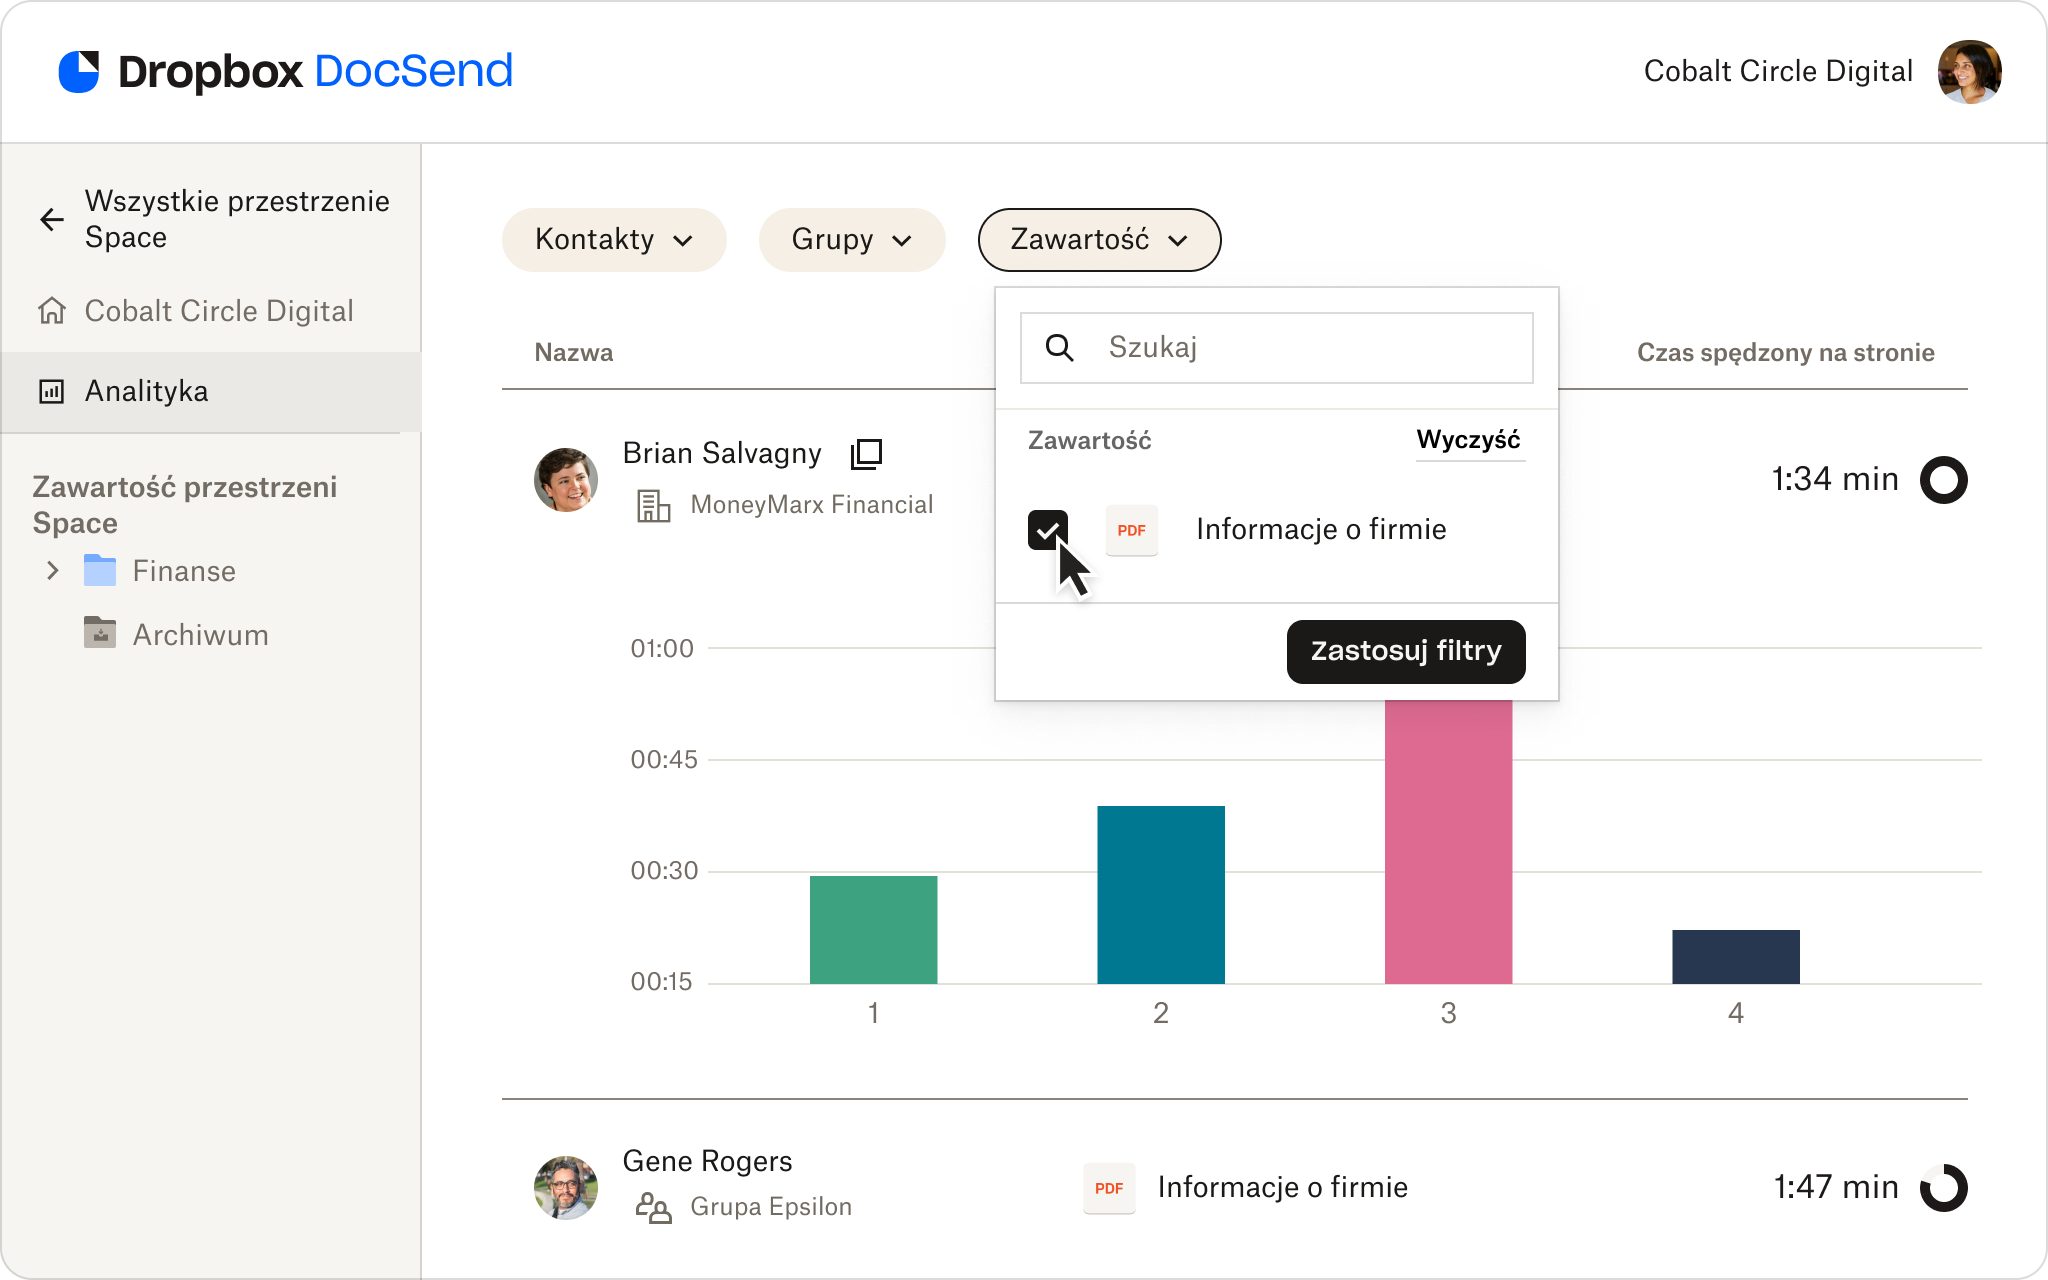Click Gene Rogers' avatar photo

click(x=566, y=1187)
